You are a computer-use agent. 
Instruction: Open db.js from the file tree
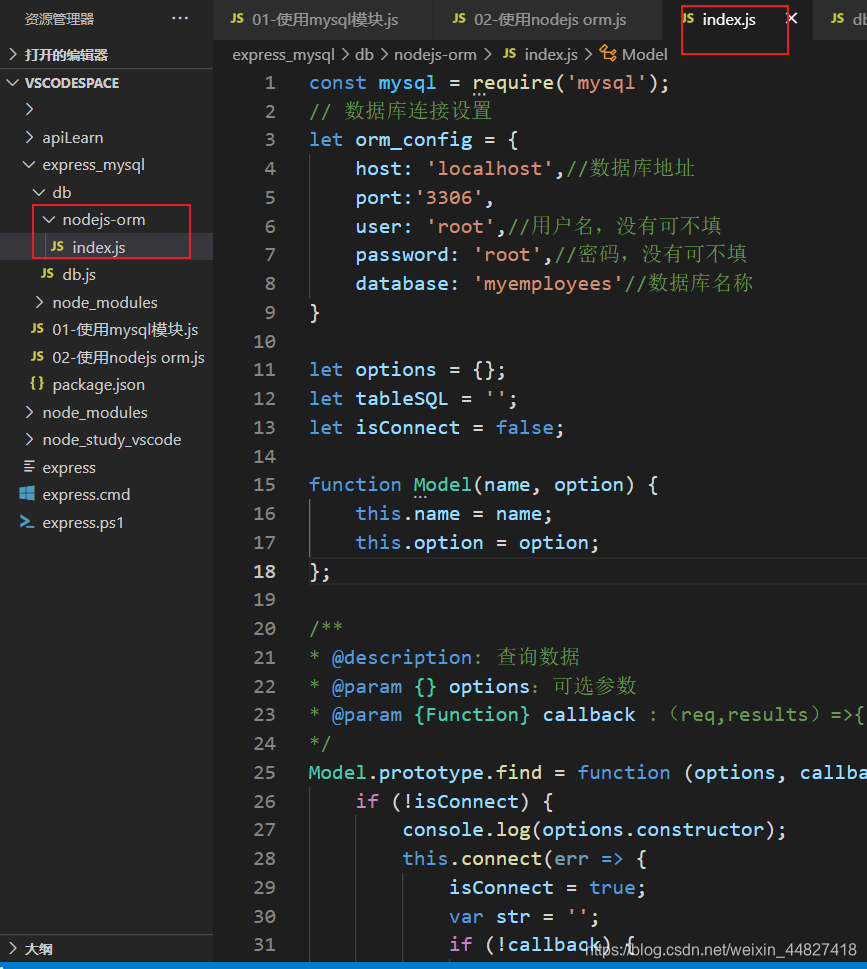[79, 274]
